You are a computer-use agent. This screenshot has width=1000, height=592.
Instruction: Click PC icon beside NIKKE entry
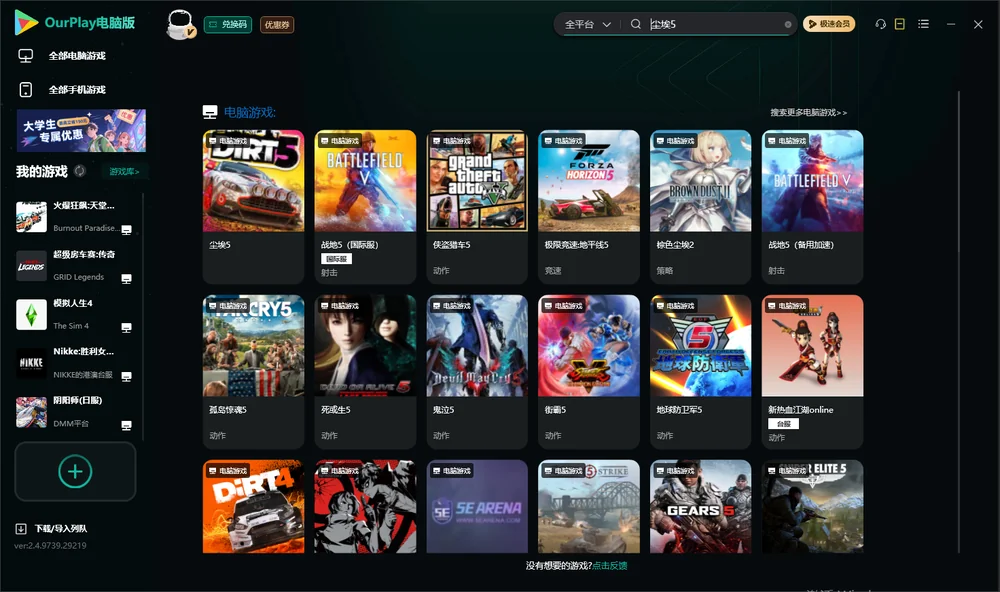point(126,376)
